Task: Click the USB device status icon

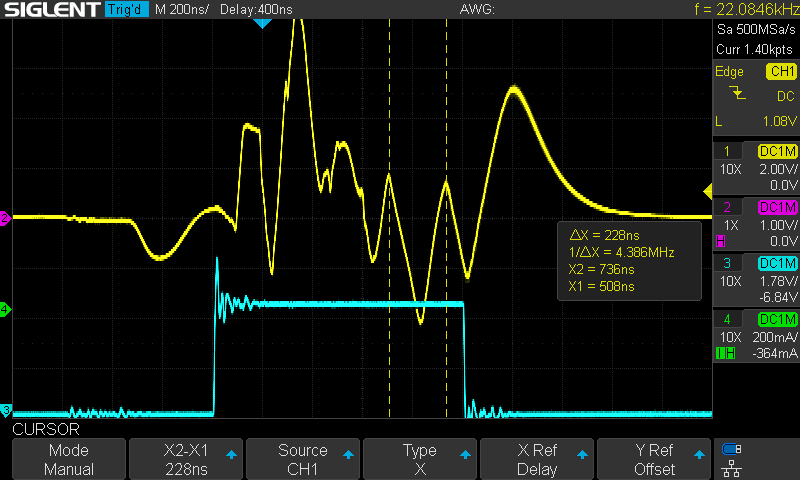Action: tap(732, 449)
